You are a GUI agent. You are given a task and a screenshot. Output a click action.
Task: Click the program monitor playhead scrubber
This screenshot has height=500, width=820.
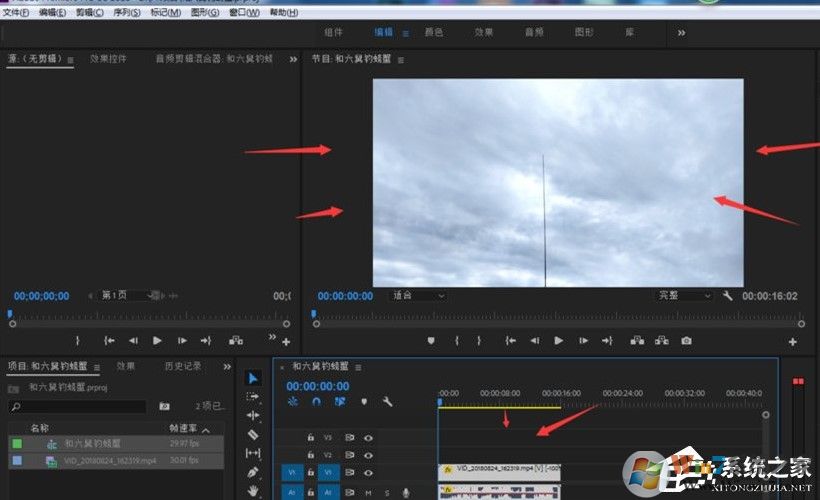coord(313,314)
